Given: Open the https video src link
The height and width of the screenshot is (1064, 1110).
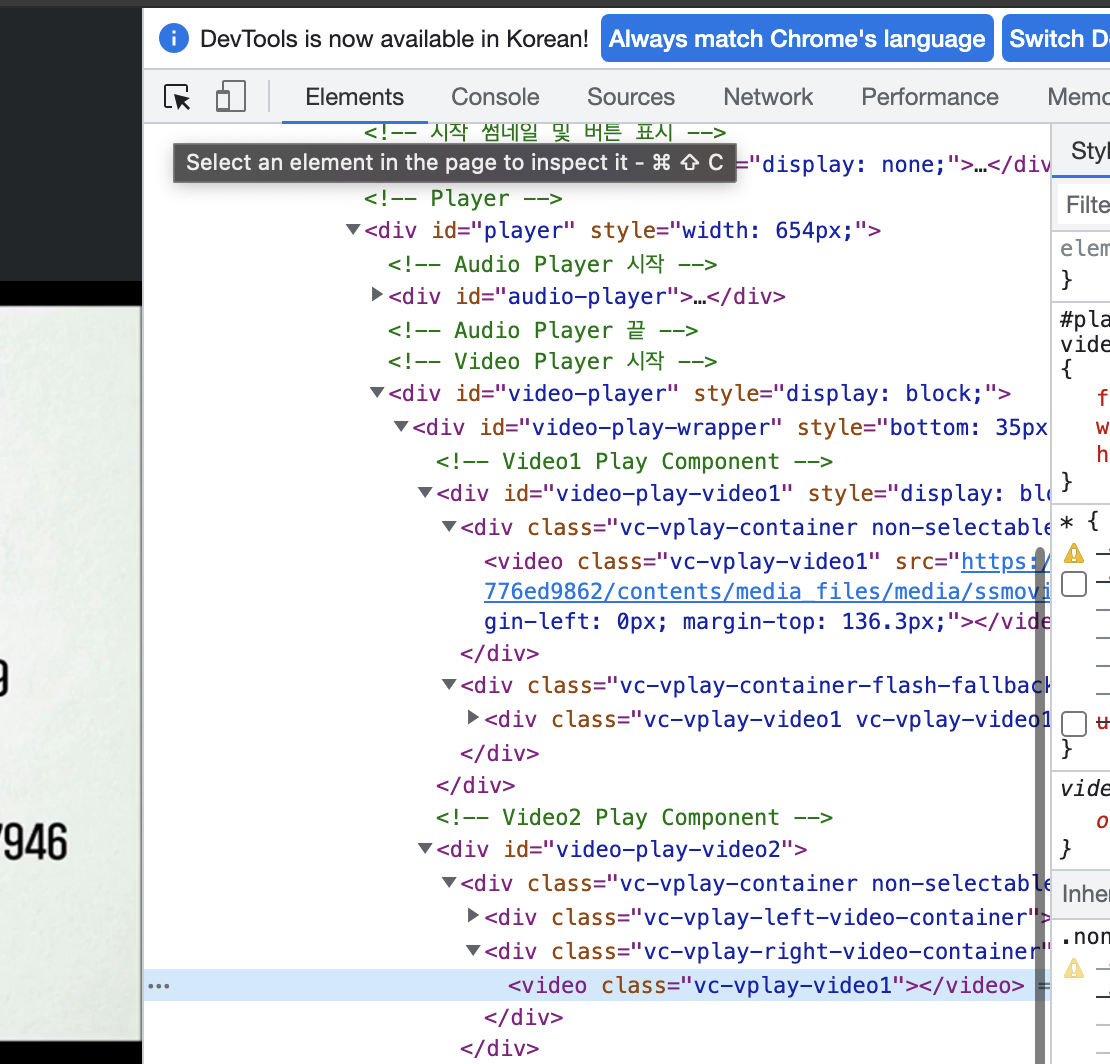Looking at the screenshot, I should 1005,561.
